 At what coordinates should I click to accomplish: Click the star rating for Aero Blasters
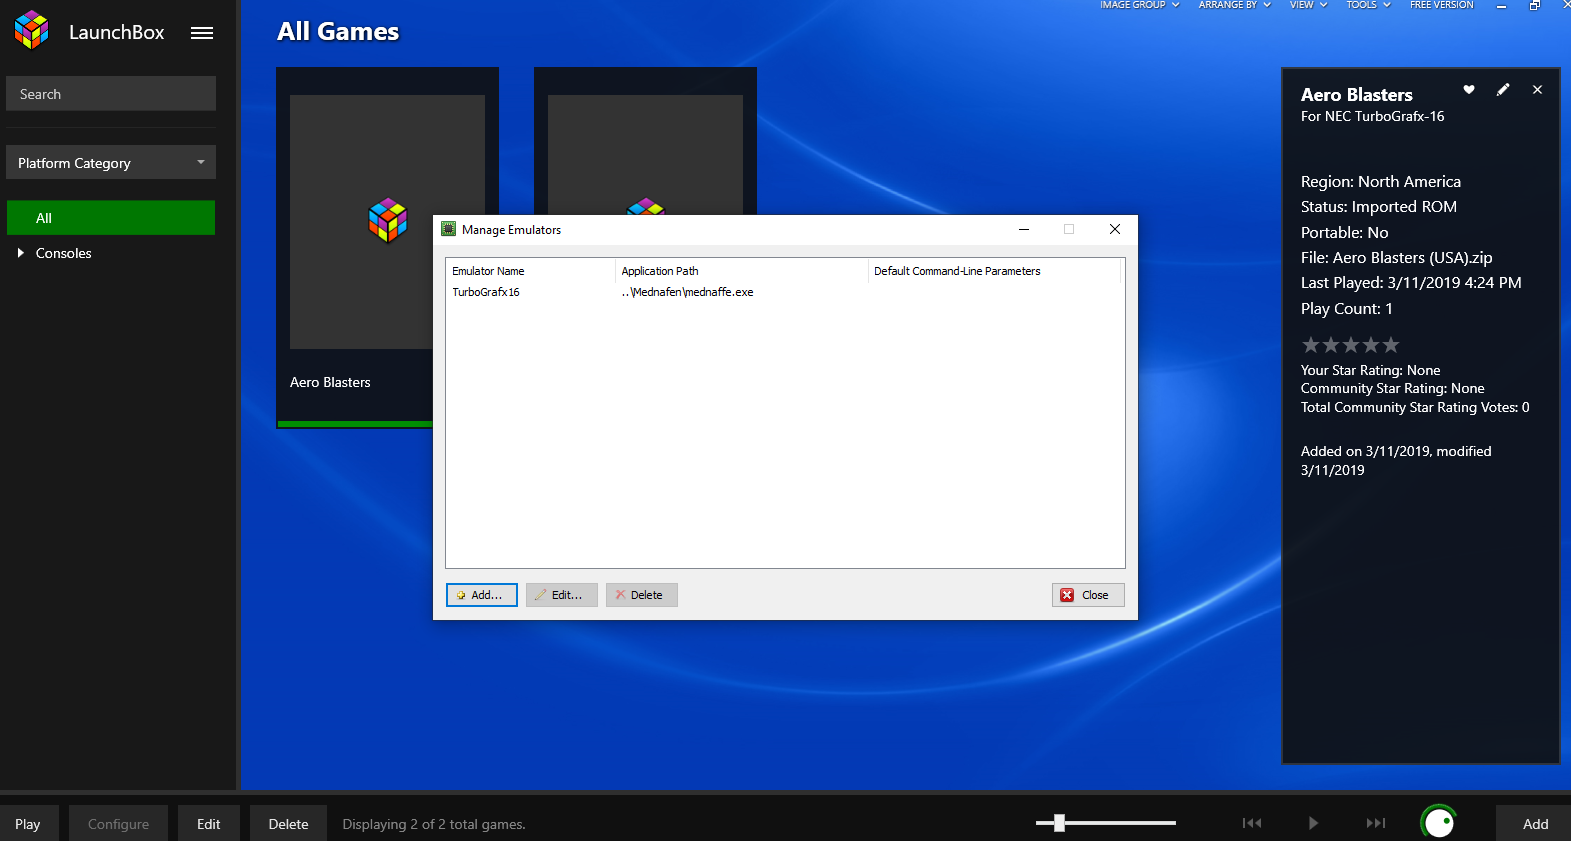click(x=1350, y=345)
